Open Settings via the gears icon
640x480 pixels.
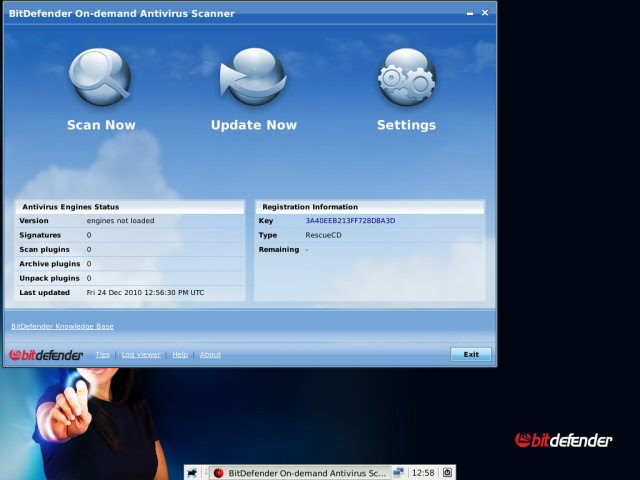407,77
